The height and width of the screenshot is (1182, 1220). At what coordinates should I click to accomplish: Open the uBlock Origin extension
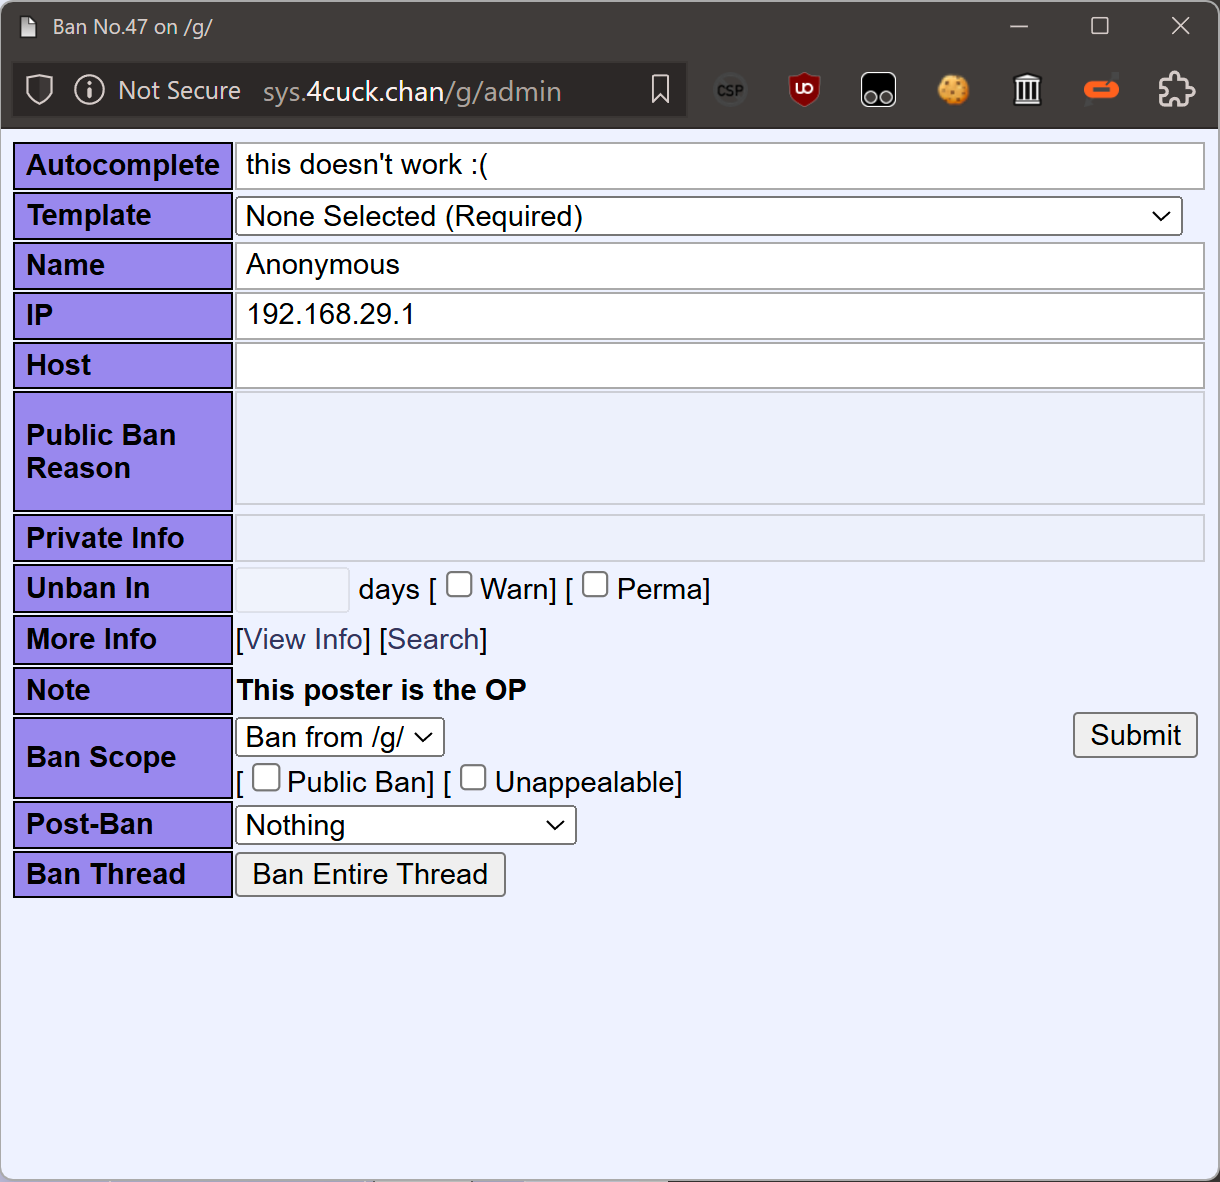804,90
